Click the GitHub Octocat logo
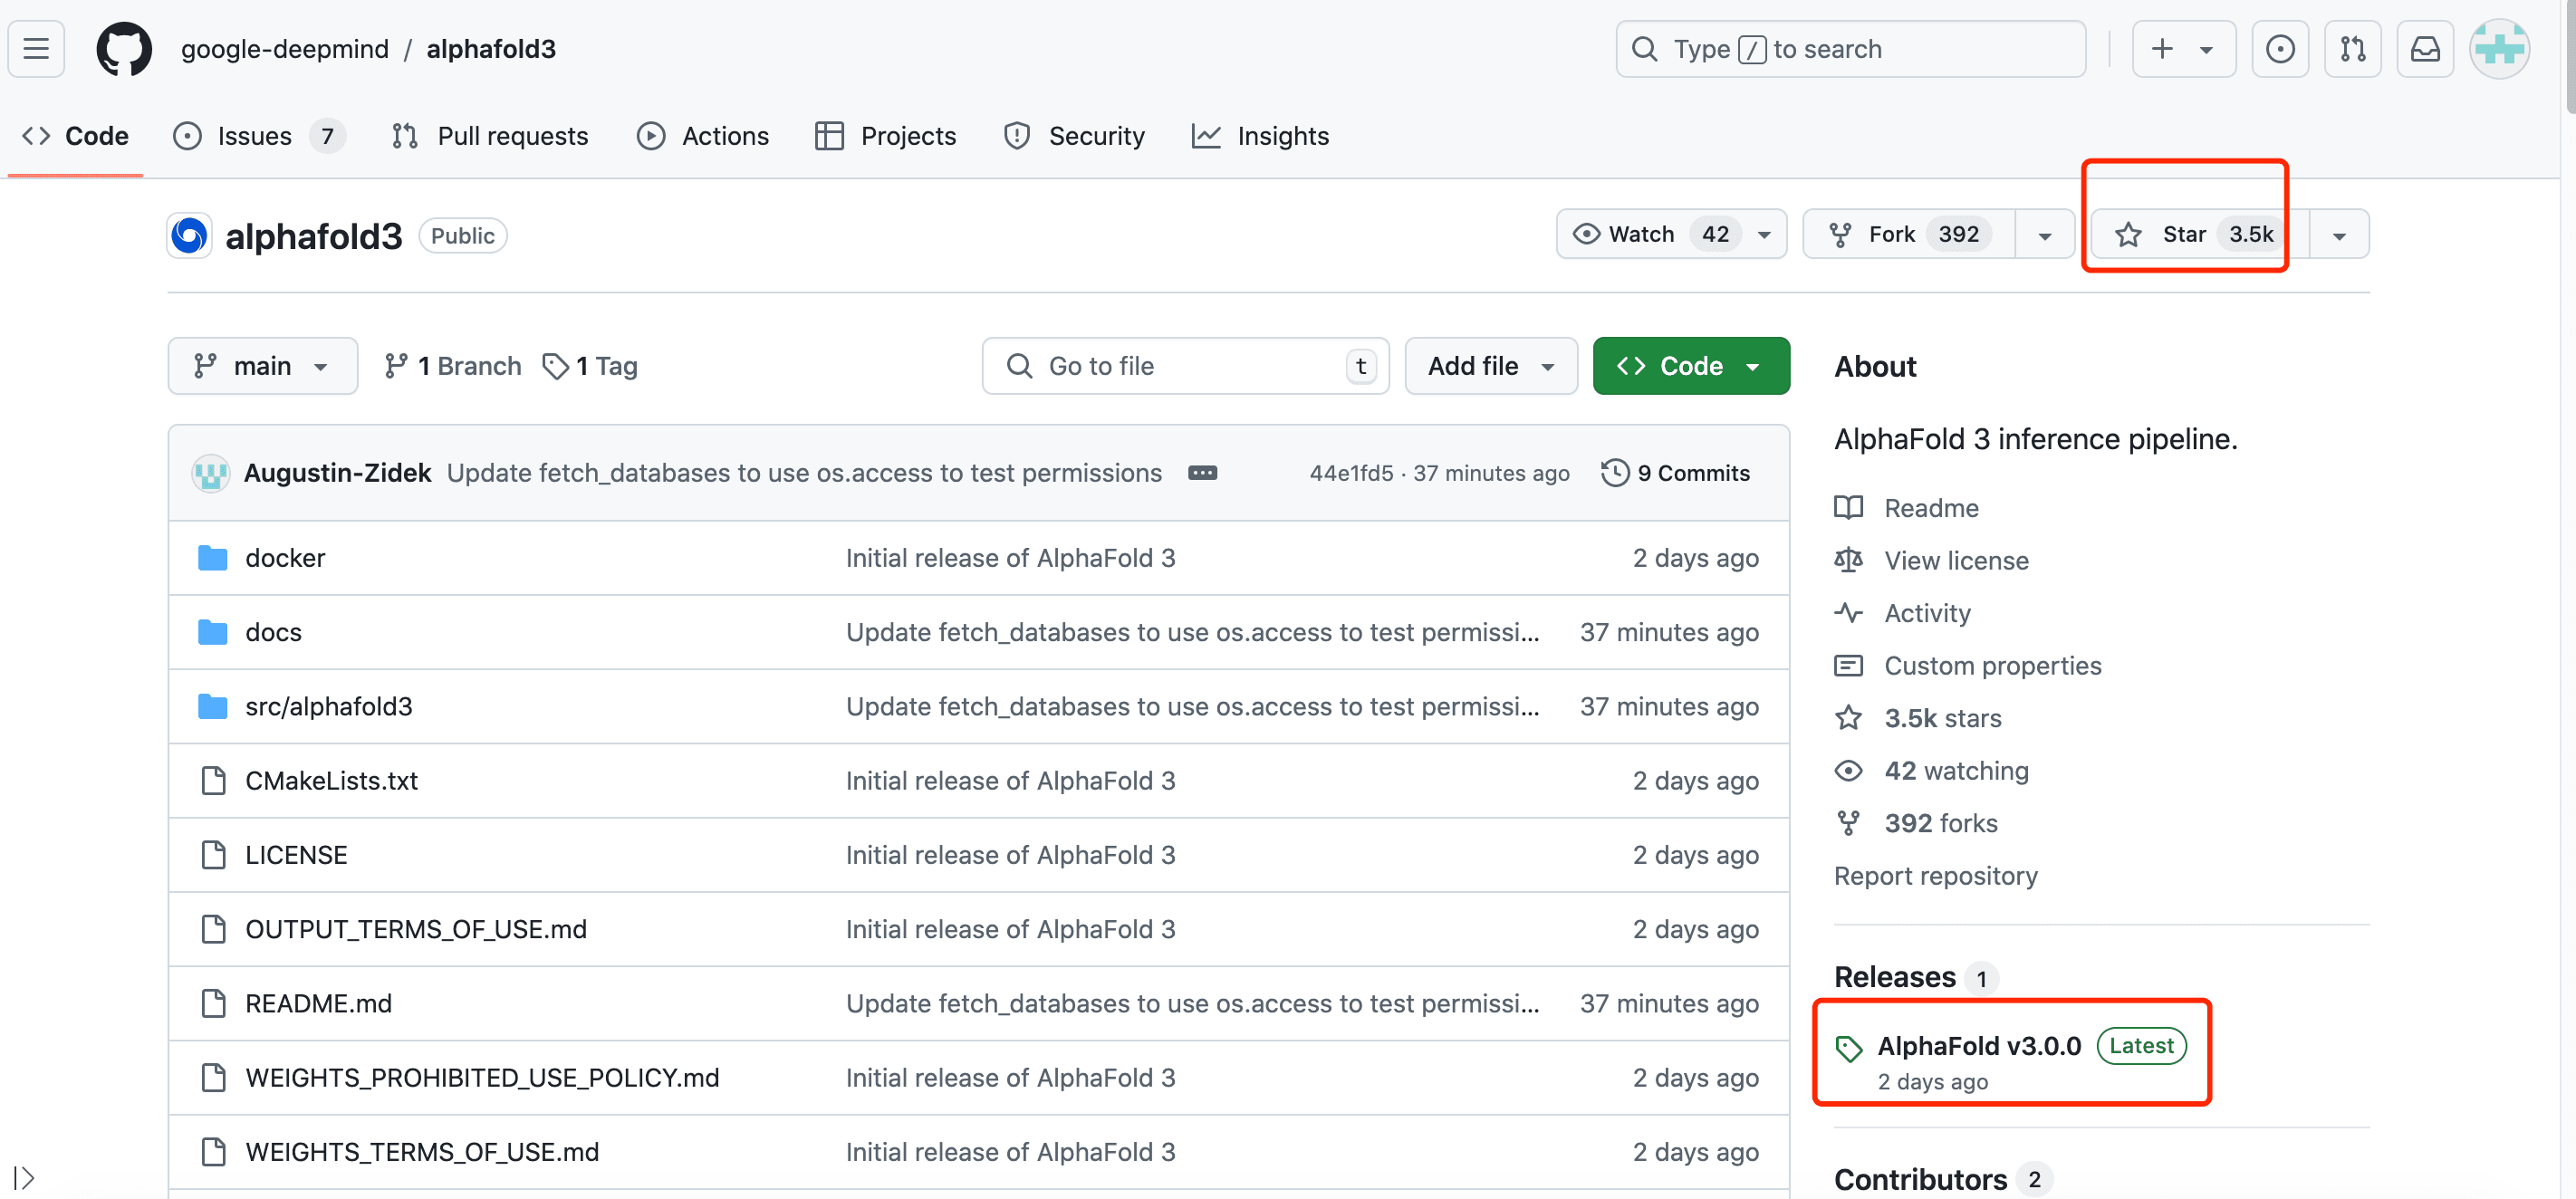This screenshot has width=2576, height=1199. click(x=124, y=49)
